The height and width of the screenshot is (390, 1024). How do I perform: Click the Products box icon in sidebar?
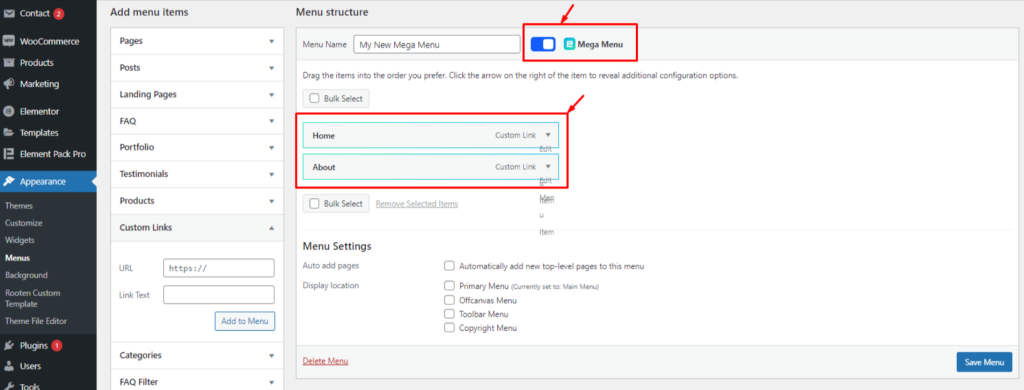pyautogui.click(x=9, y=63)
